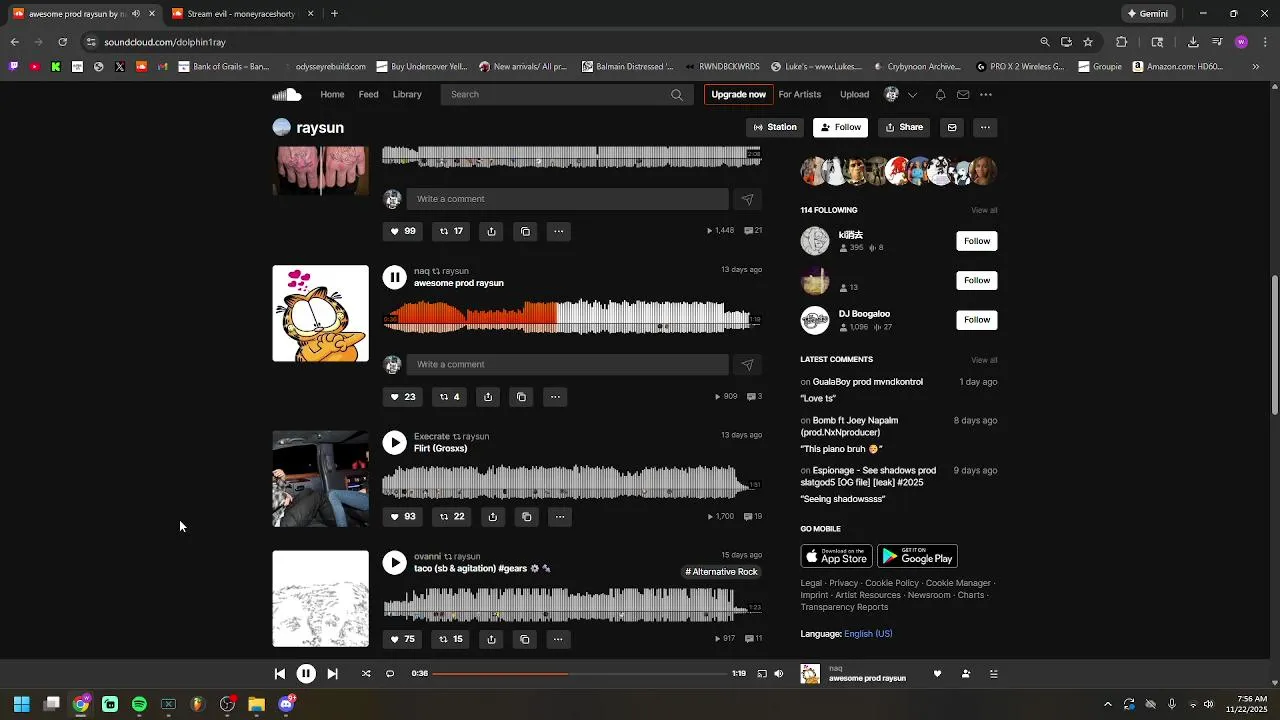
Task: Open Download on the App Store badge
Action: (x=836, y=556)
